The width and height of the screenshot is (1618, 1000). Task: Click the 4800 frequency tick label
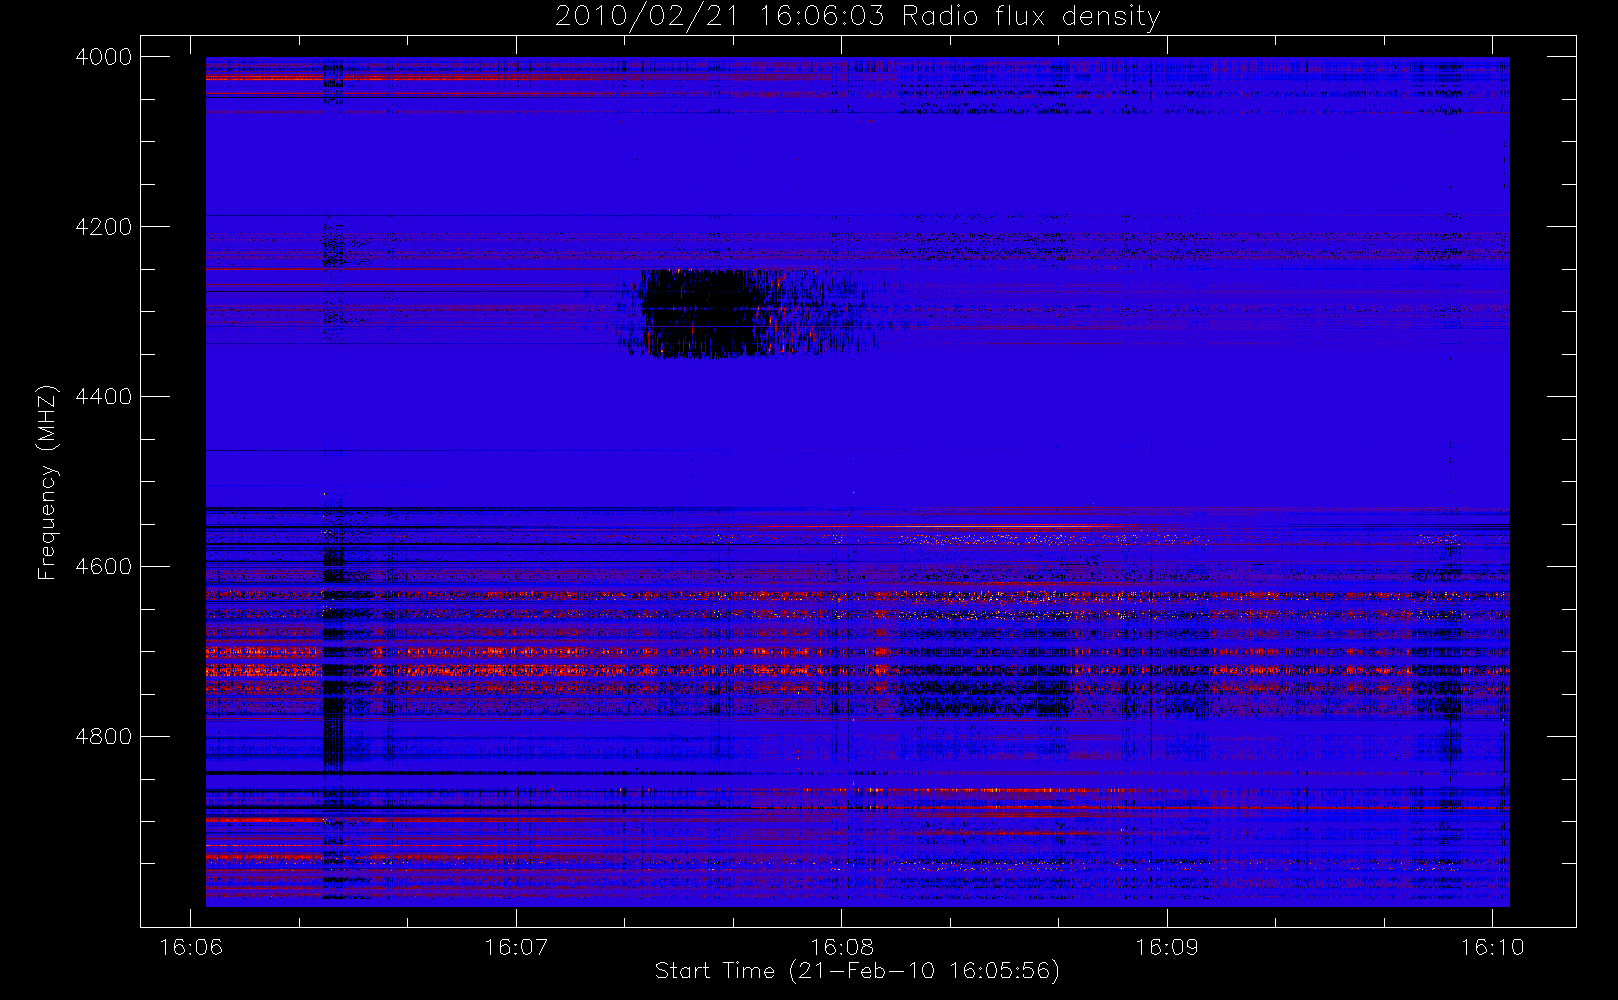coord(103,737)
